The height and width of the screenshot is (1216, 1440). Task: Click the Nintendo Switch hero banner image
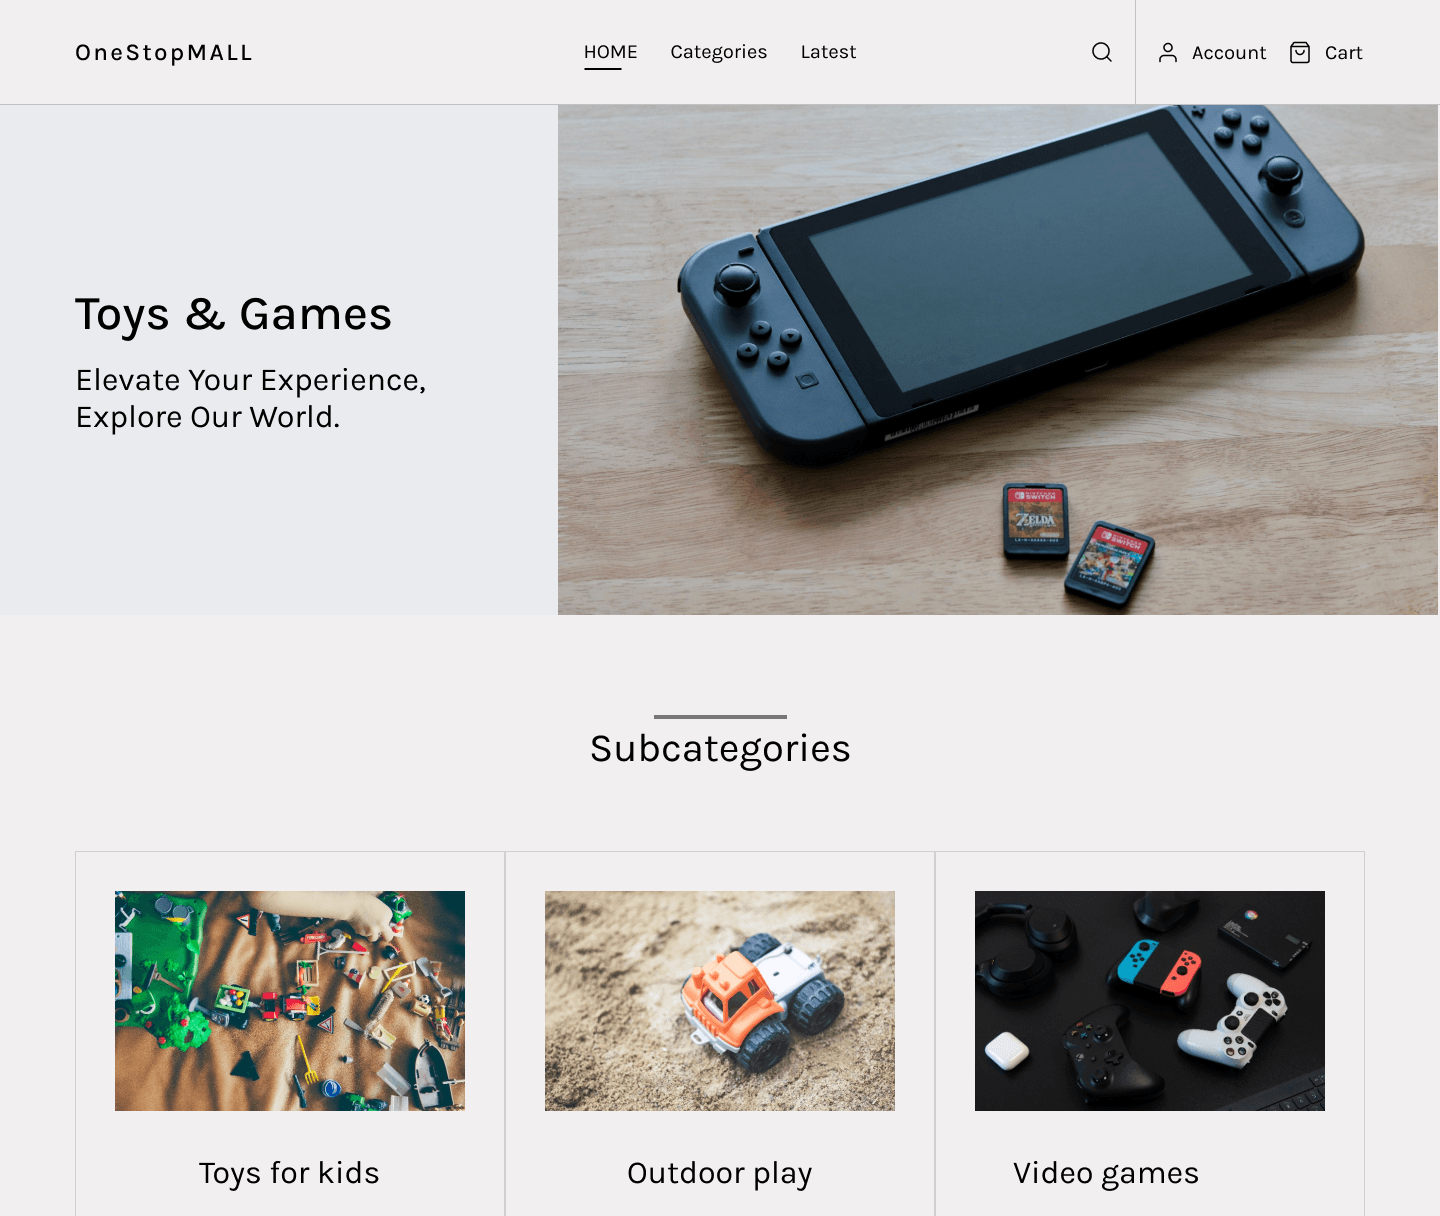pyautogui.click(x=998, y=360)
